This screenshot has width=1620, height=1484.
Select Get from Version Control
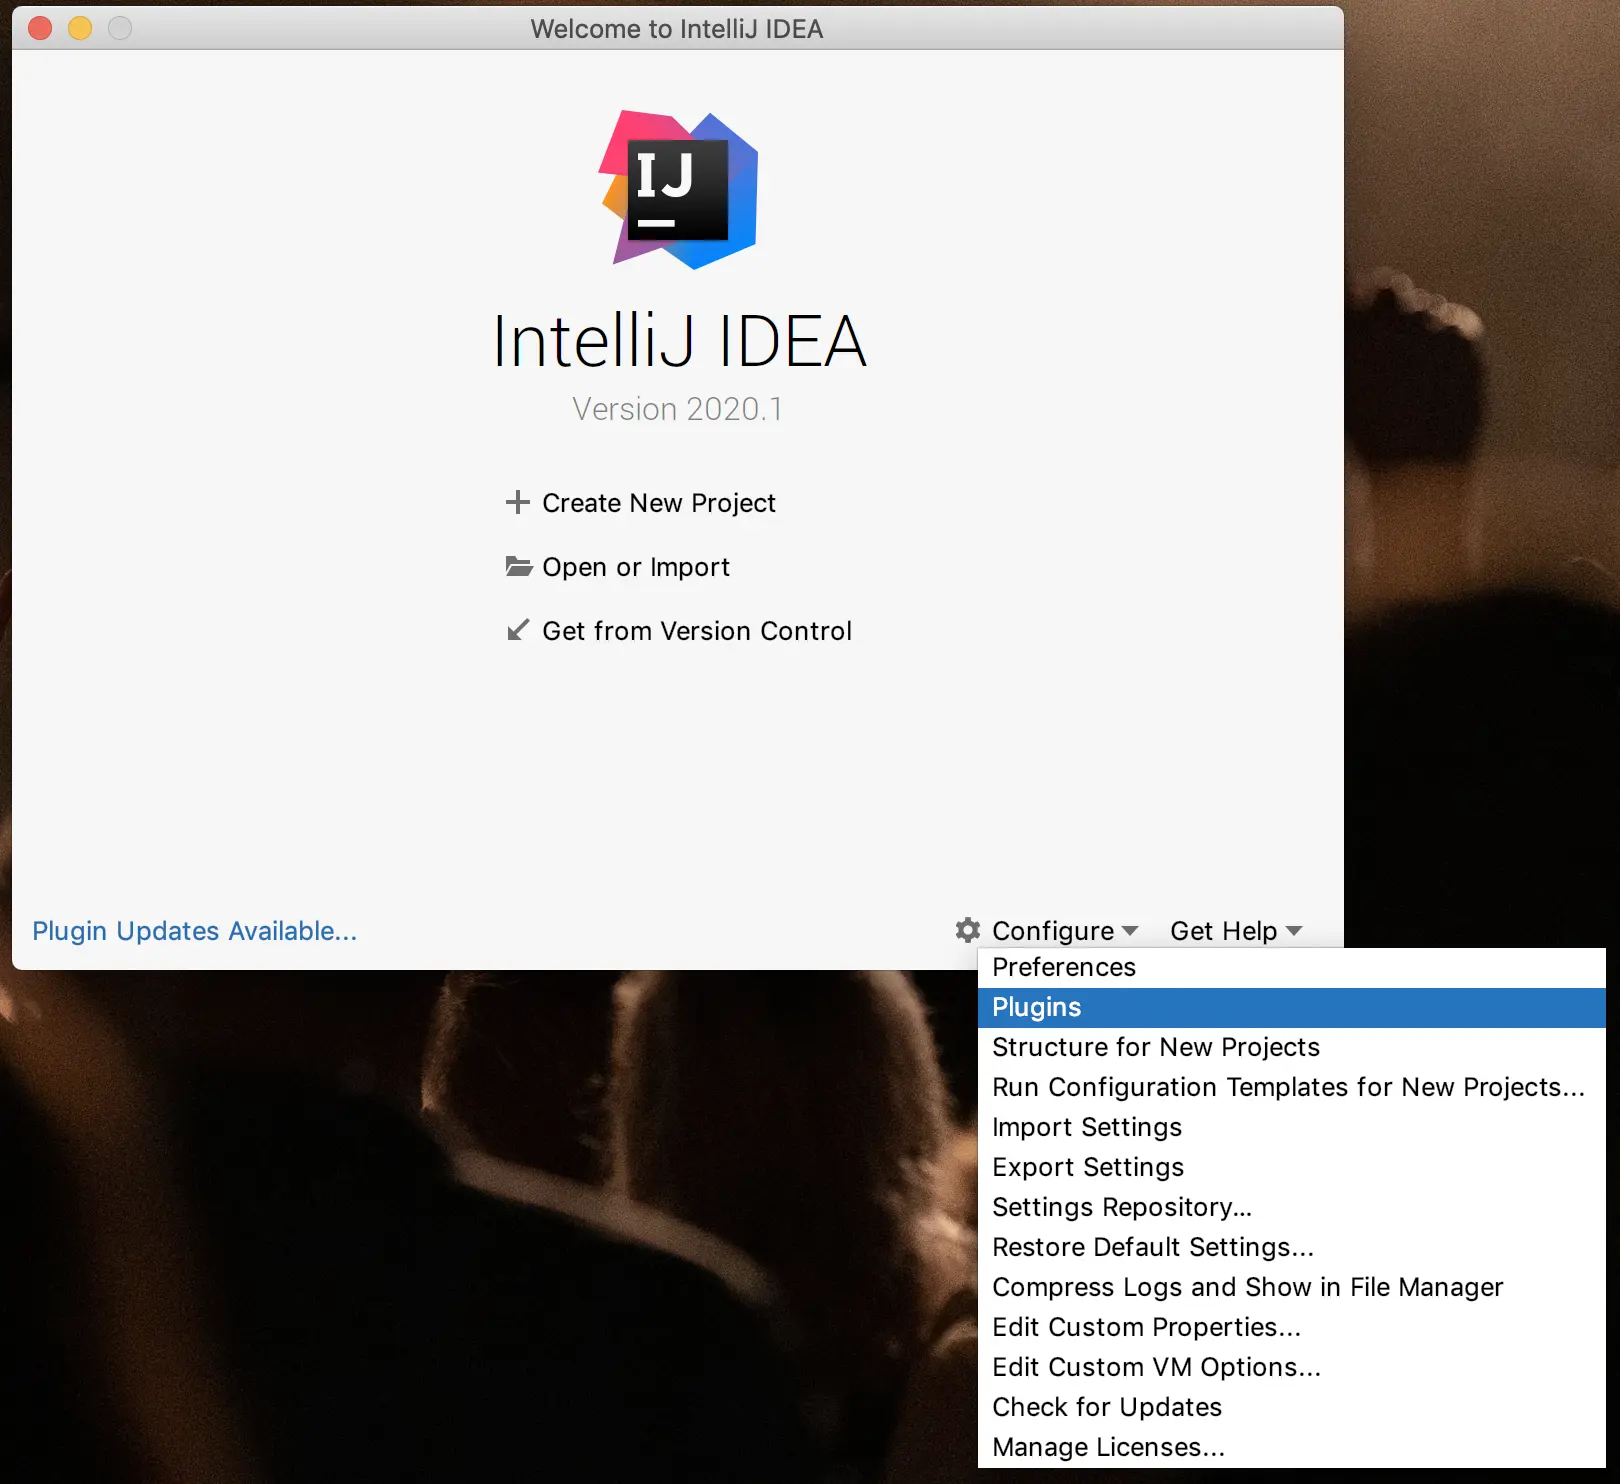(x=696, y=631)
